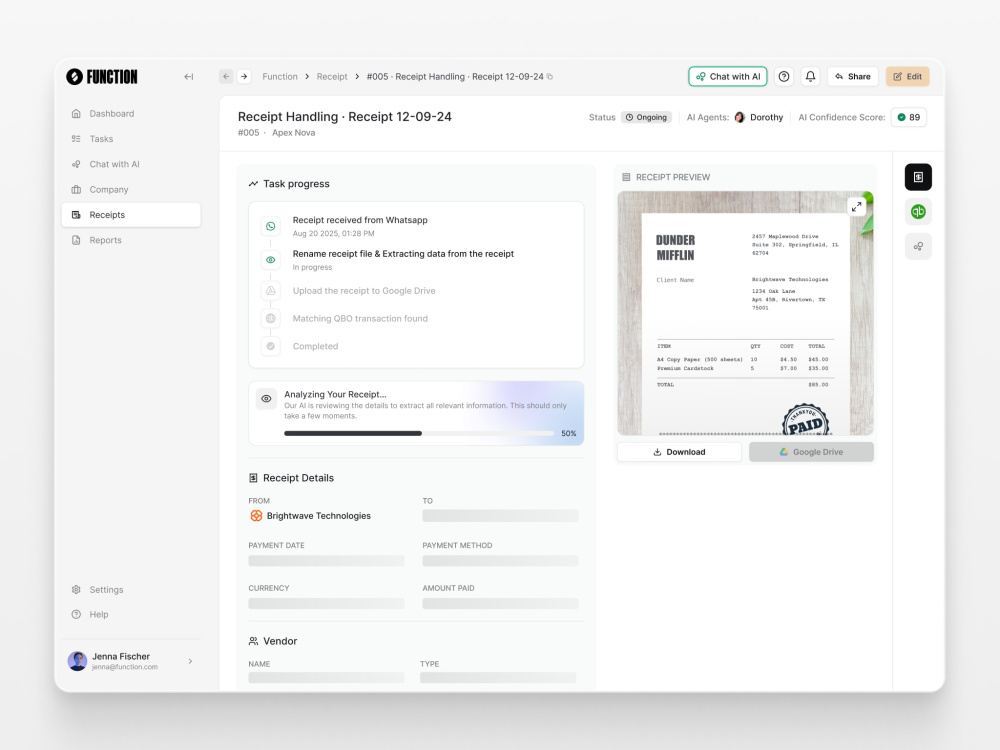This screenshot has height=750, width=1000.
Task: Click the receipt preview image
Action: click(x=746, y=313)
